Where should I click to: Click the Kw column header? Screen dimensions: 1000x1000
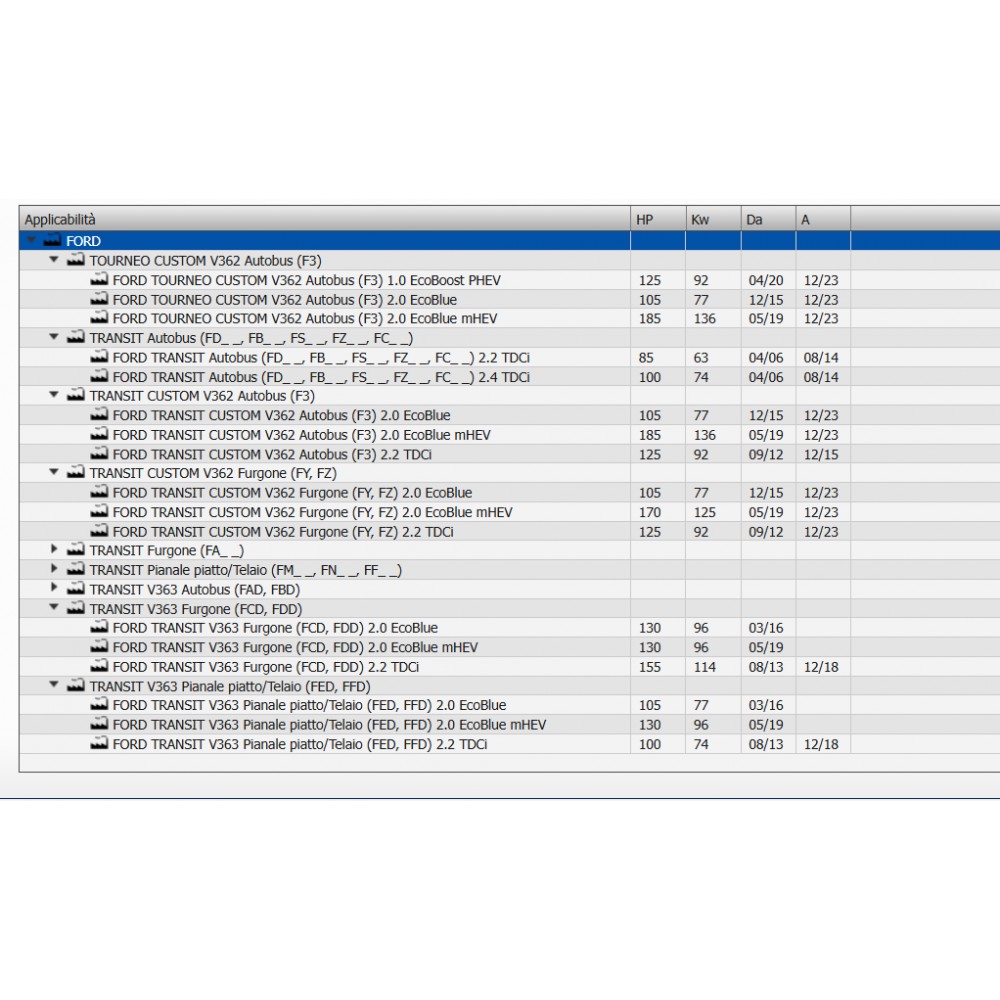[712, 219]
